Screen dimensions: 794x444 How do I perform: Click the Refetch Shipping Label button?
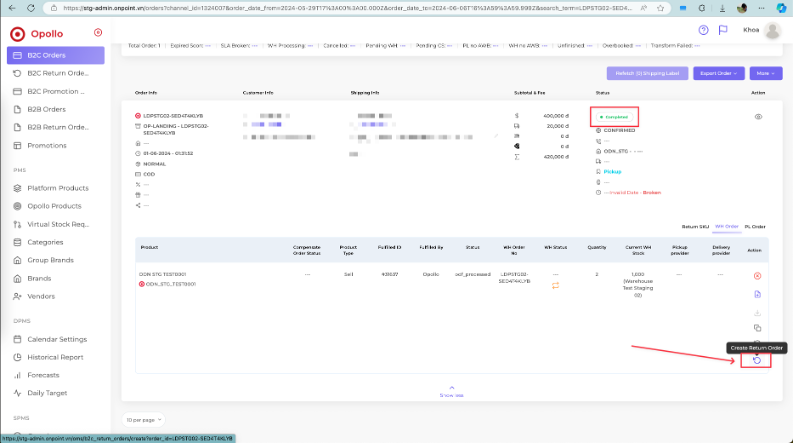coord(647,73)
